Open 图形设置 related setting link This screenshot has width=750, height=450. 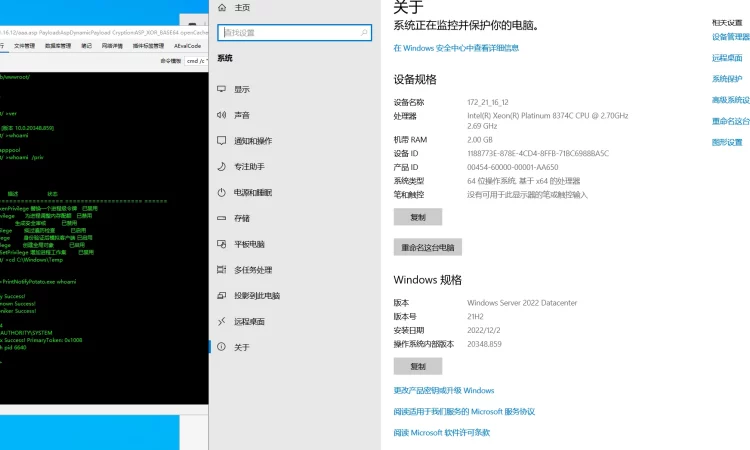pyautogui.click(x=727, y=142)
